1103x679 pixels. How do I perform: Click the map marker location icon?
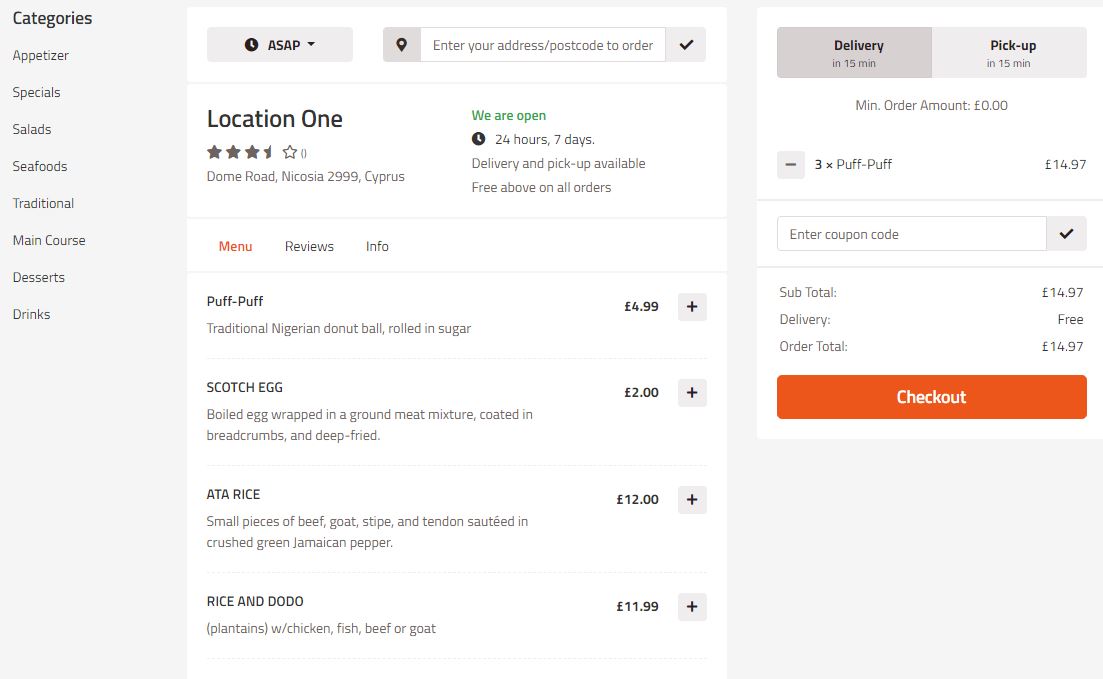[x=402, y=45]
